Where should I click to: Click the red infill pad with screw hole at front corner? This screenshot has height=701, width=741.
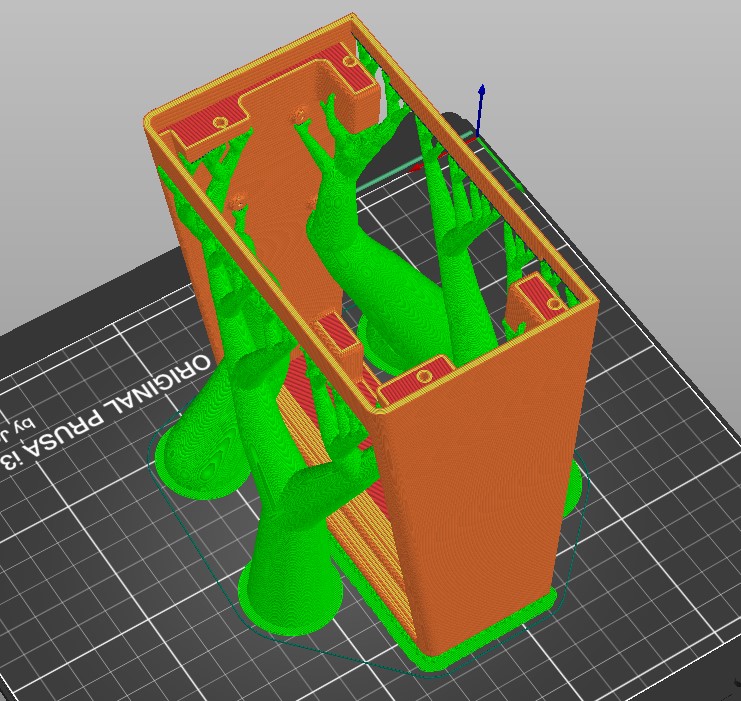coord(416,379)
